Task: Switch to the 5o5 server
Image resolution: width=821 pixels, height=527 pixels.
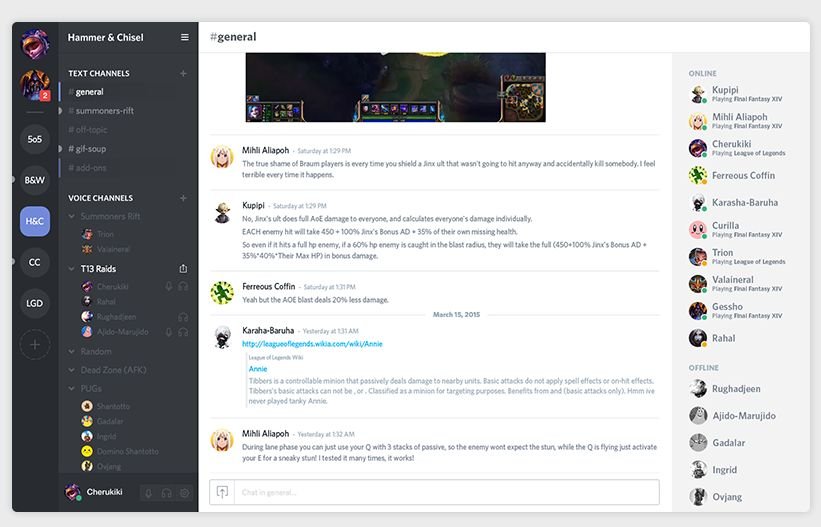Action: tap(35, 139)
